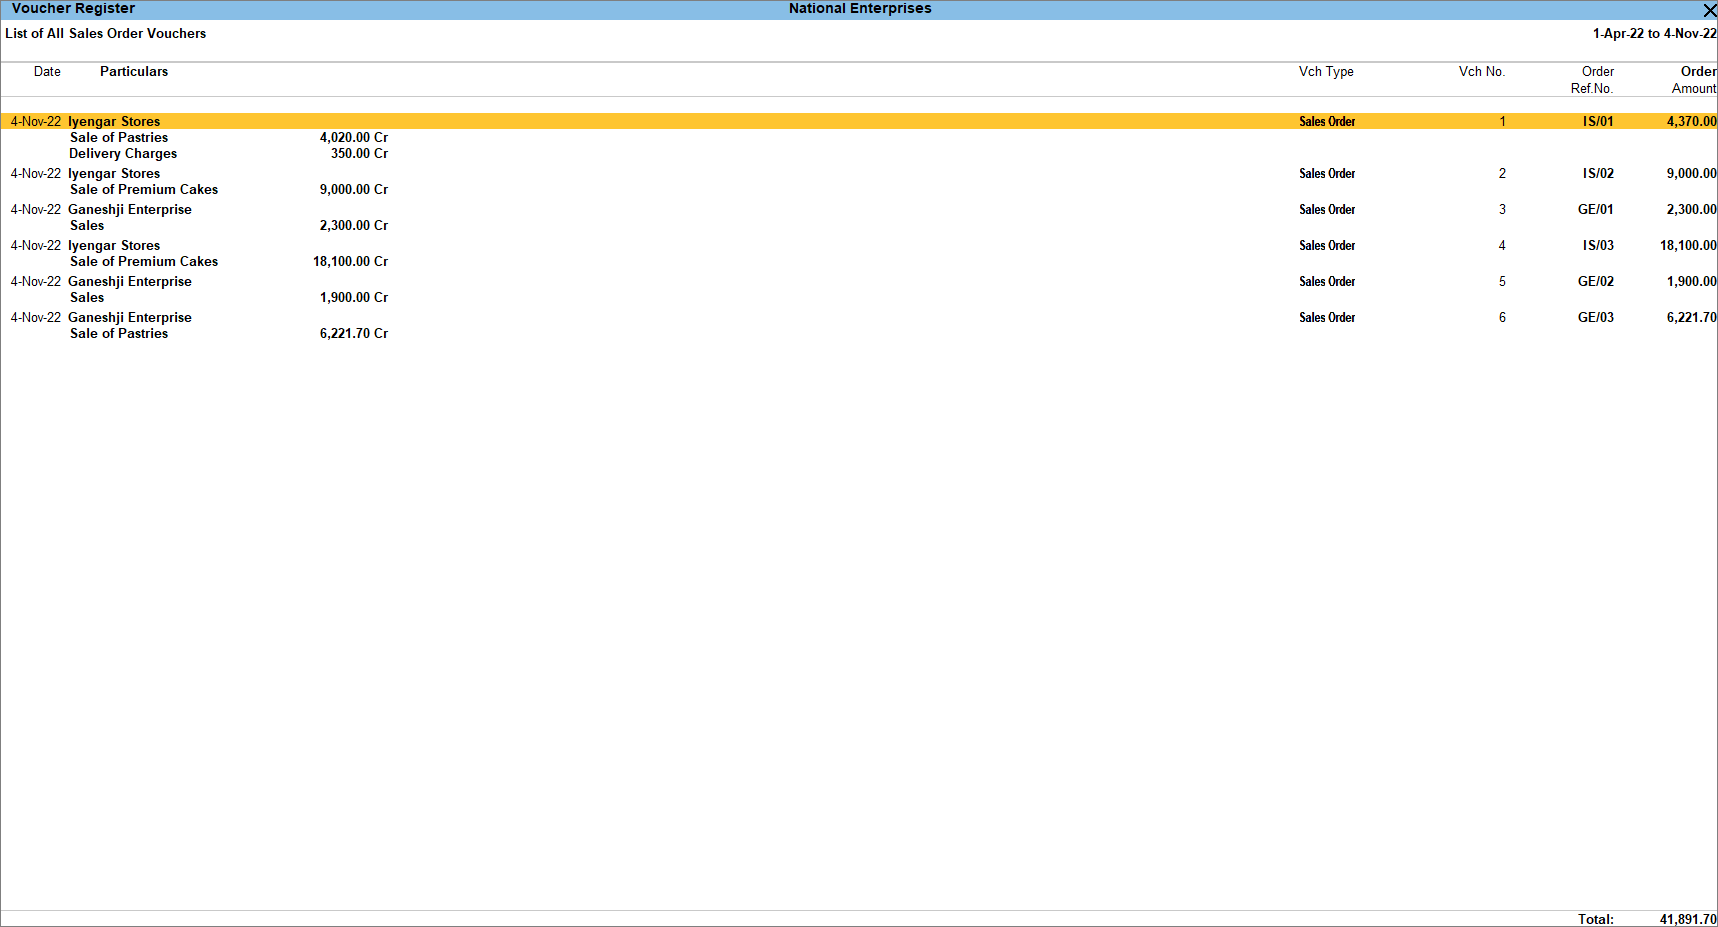1718x927 pixels.
Task: Click the Vch Type column header
Action: click(x=1326, y=72)
